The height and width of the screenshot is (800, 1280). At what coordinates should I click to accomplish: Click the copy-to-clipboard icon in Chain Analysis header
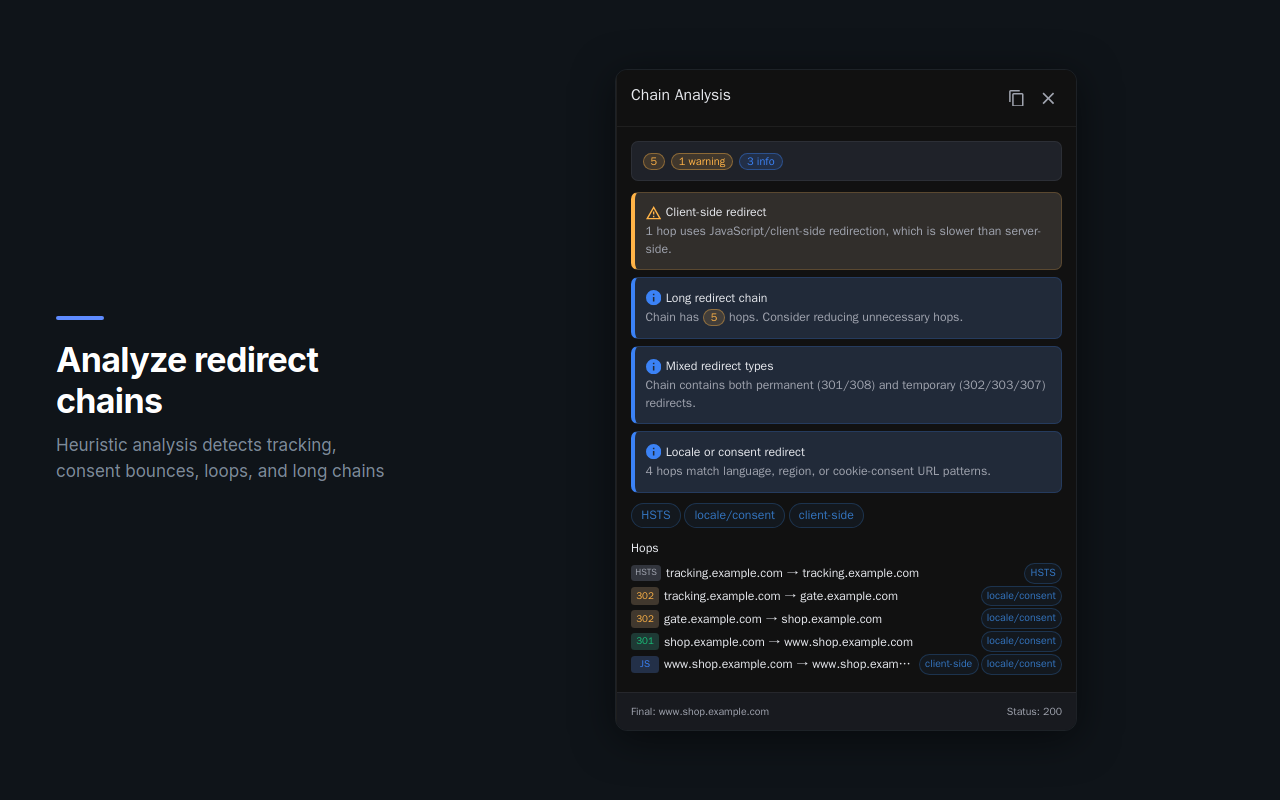[1016, 98]
